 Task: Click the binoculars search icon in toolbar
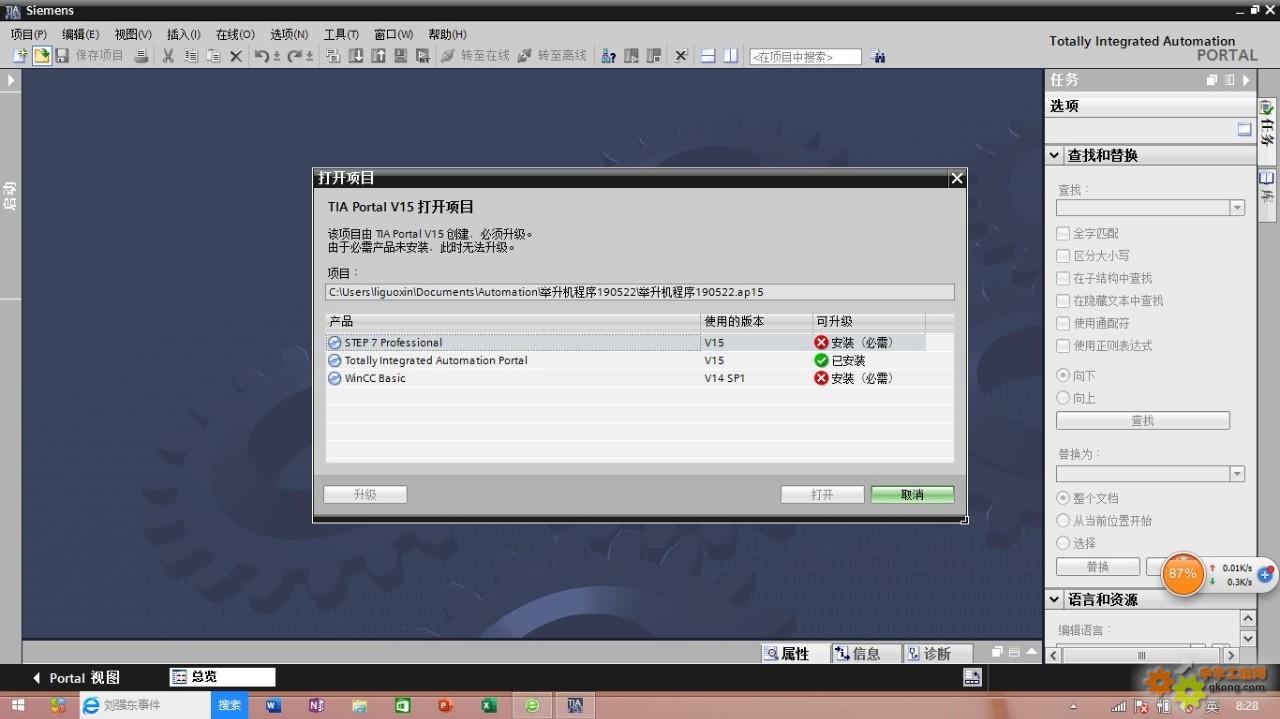878,57
